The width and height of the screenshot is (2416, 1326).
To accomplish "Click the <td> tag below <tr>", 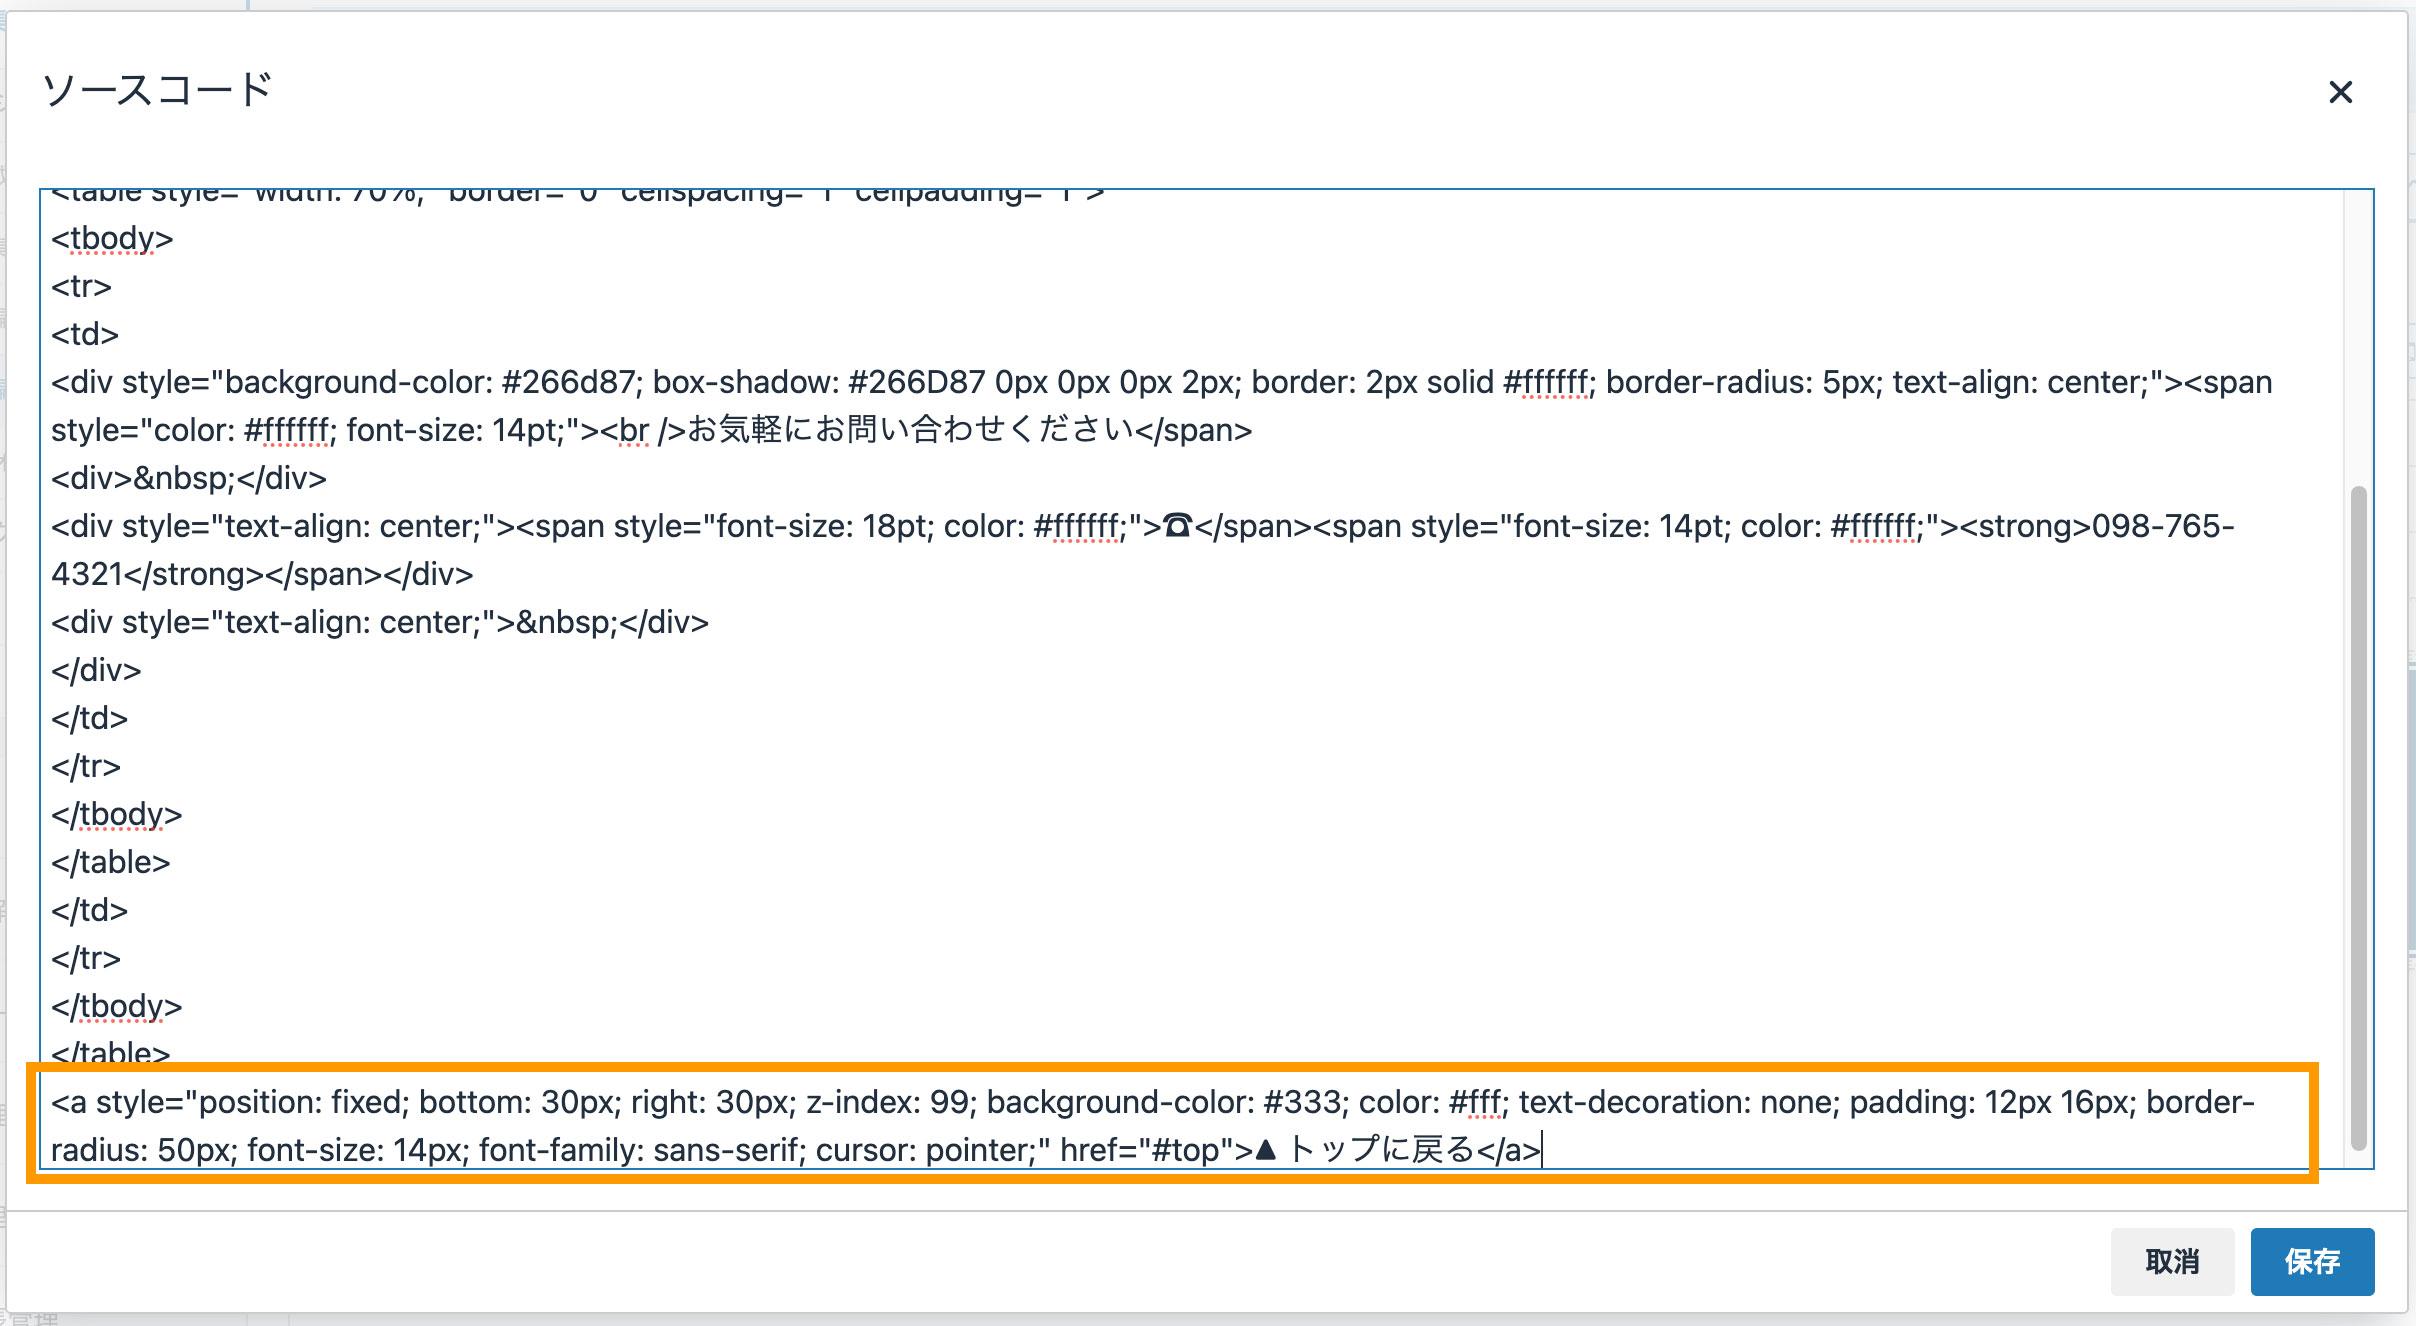I will [x=85, y=335].
